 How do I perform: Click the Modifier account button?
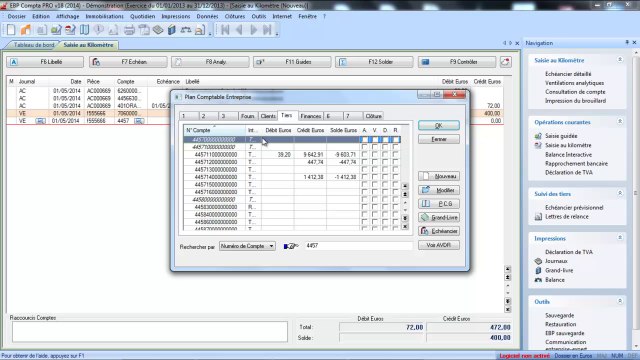coord(438,190)
